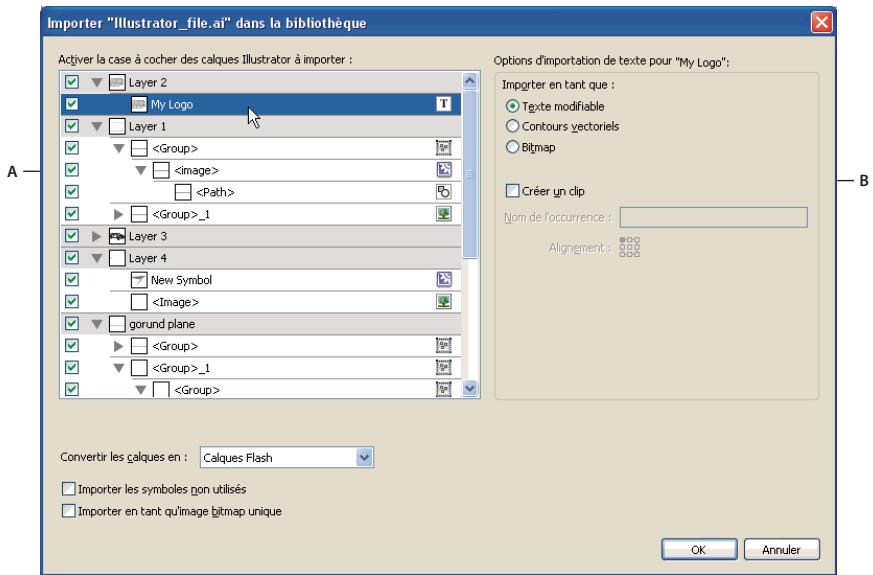Click the Annuler button
The height and width of the screenshot is (575, 873).
pyautogui.click(x=782, y=549)
